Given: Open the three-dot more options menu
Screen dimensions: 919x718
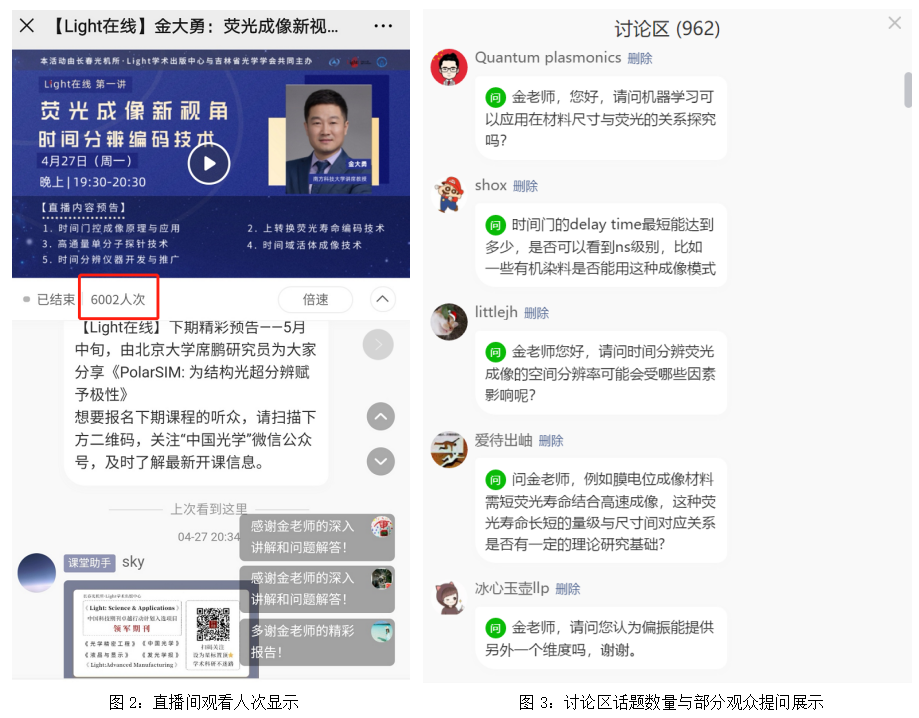Looking at the screenshot, I should tap(383, 26).
